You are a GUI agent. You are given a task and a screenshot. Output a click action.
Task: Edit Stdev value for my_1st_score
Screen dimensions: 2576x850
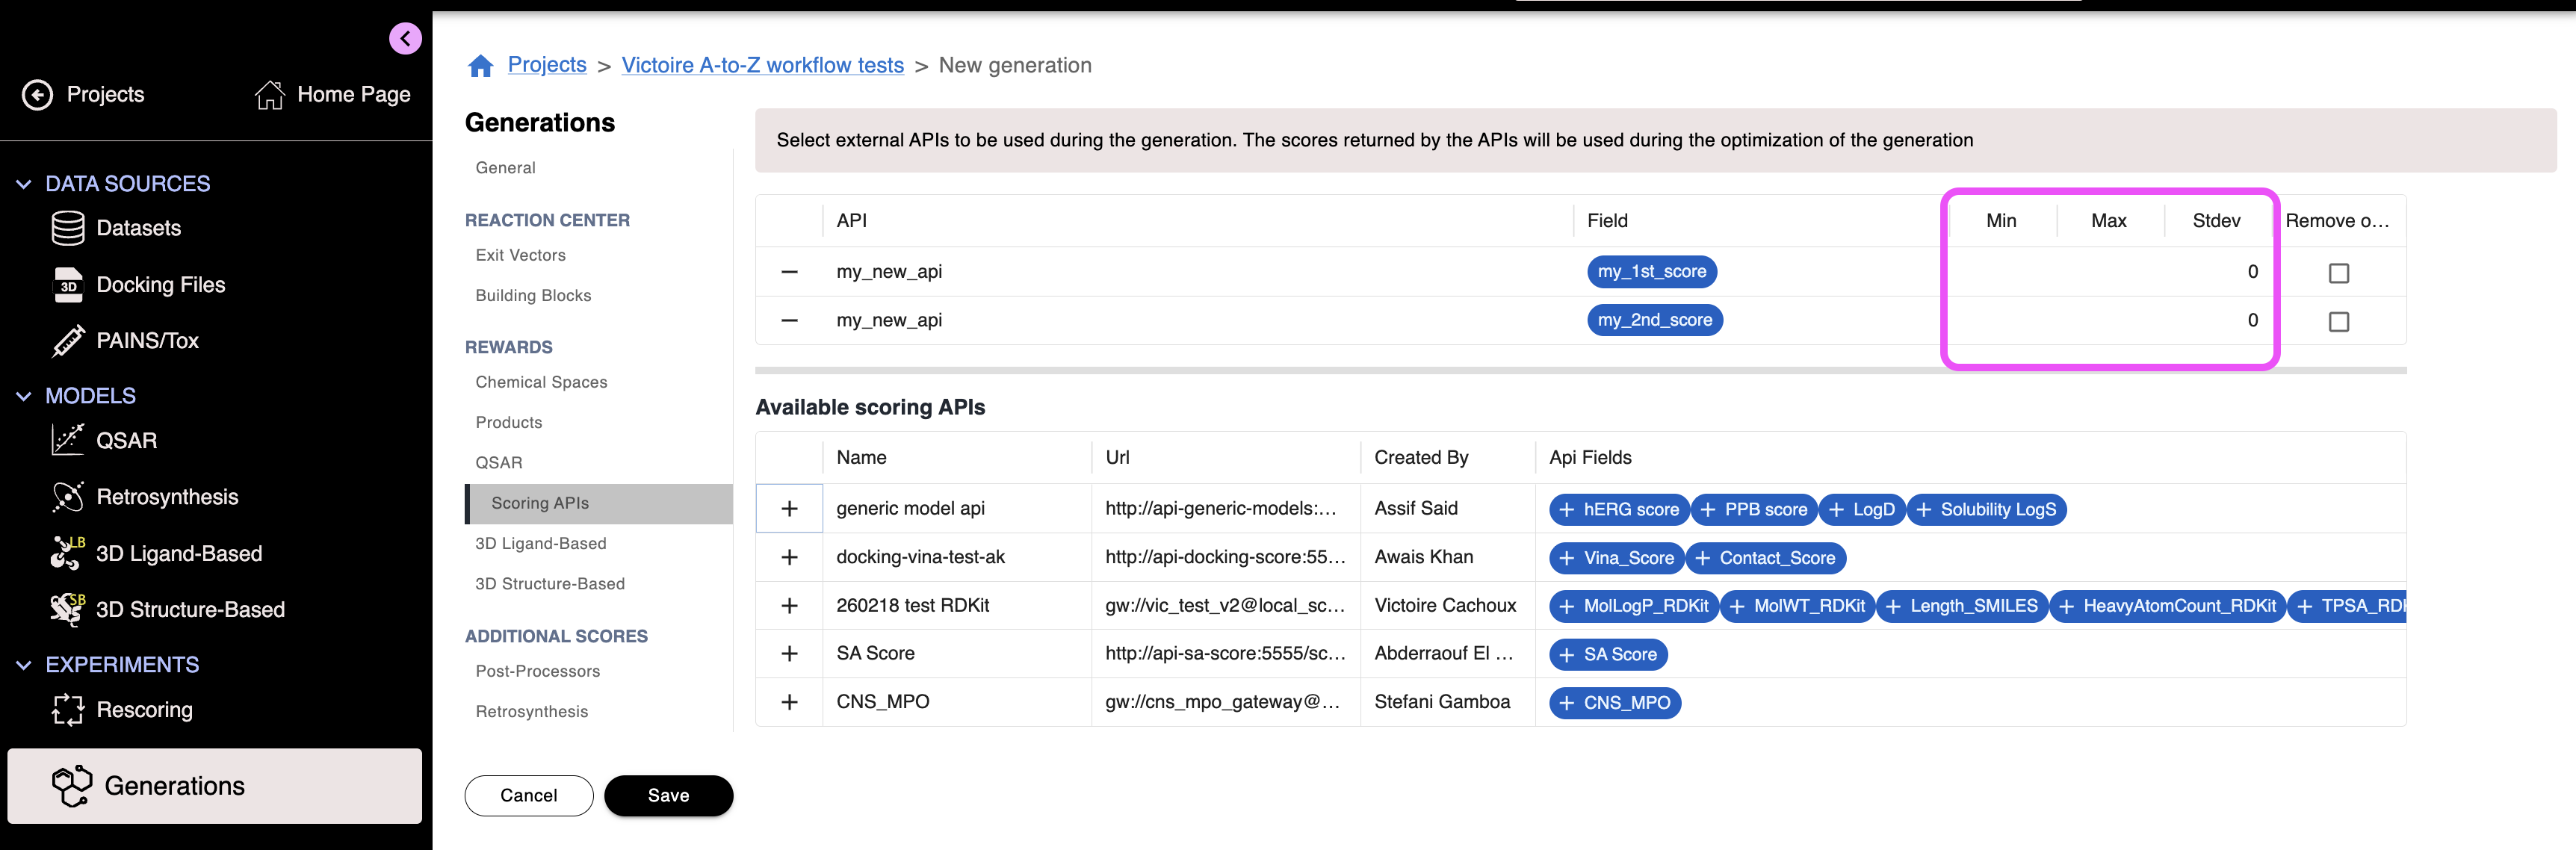point(2217,272)
